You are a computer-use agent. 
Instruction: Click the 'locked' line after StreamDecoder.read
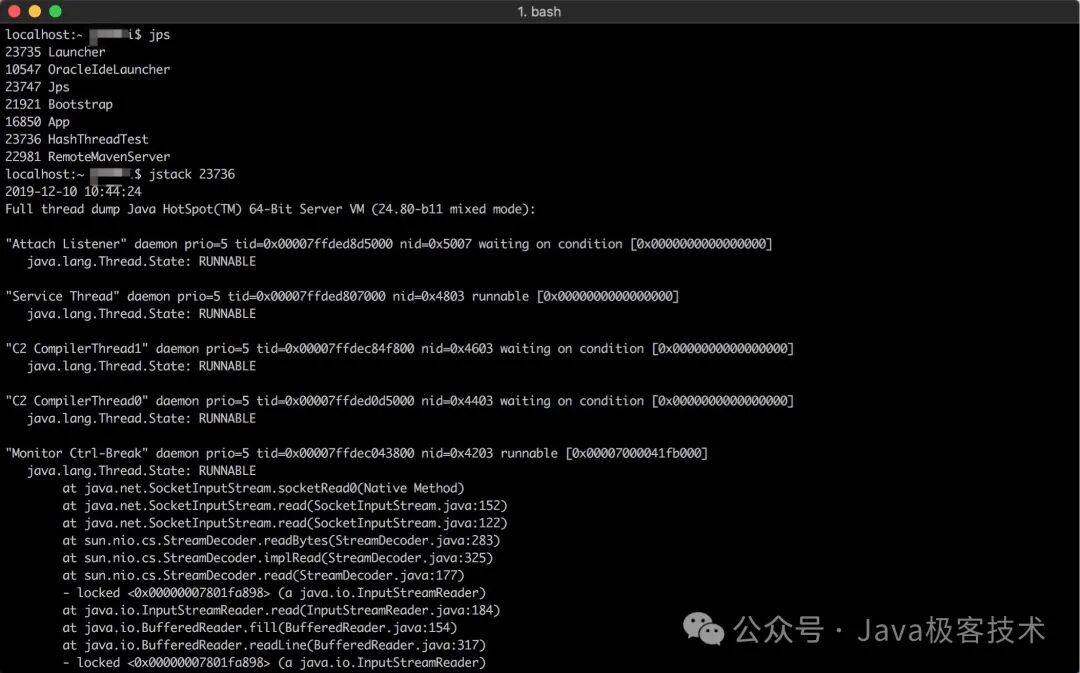coord(274,593)
